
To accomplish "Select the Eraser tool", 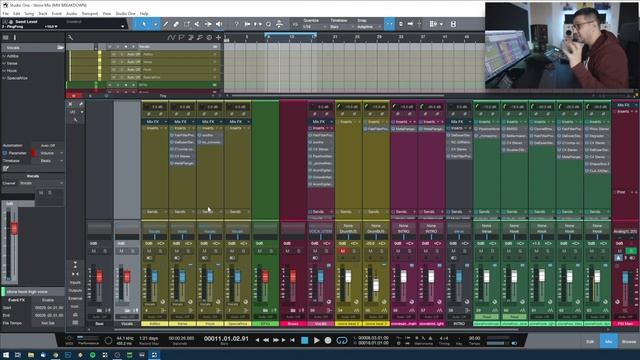I will [x=176, y=24].
